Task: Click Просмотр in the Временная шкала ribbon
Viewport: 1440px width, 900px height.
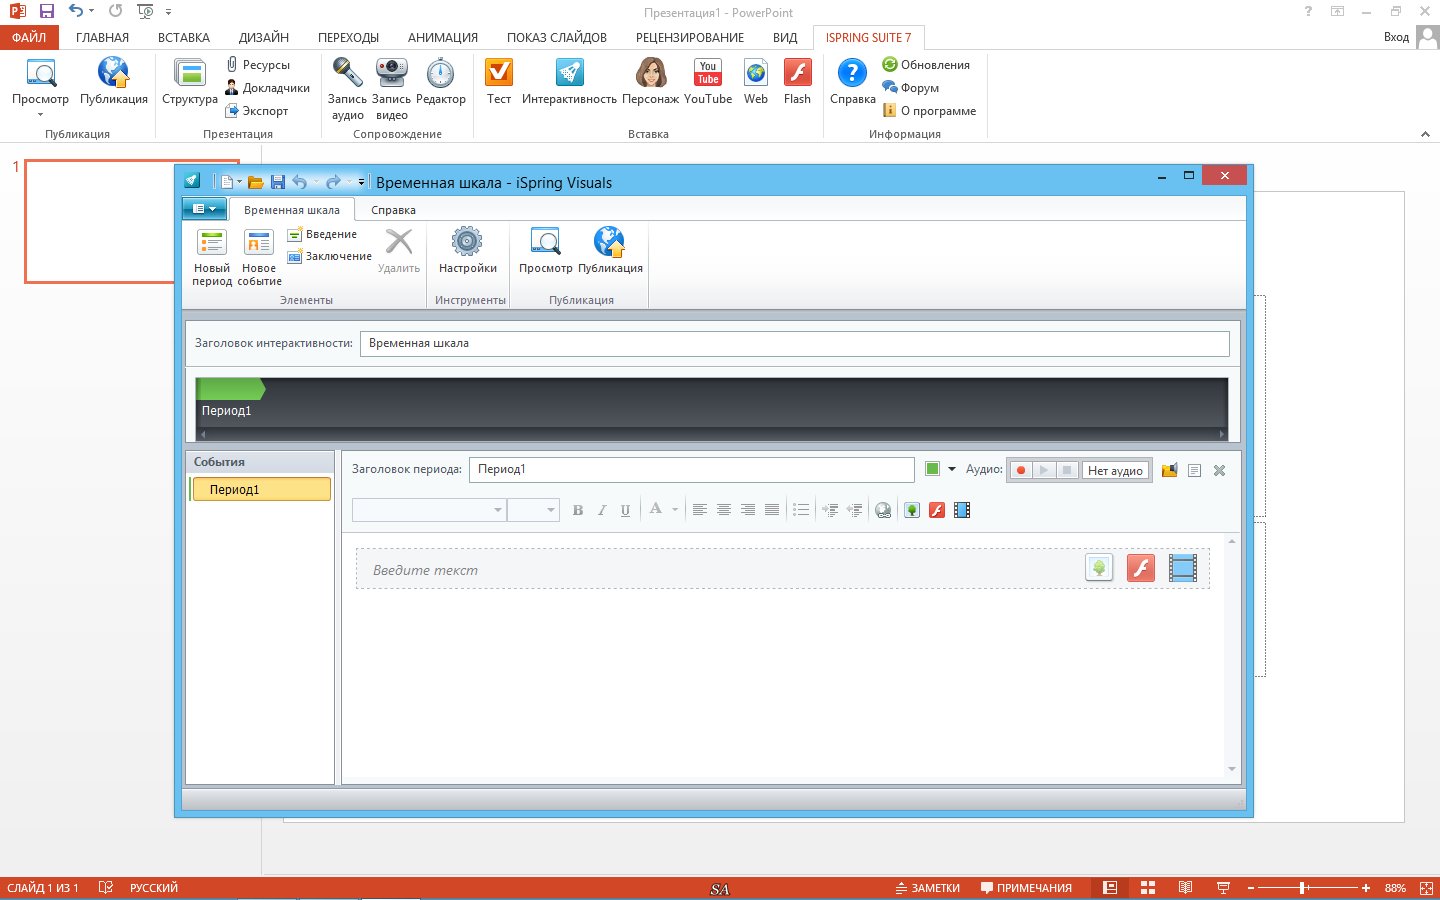Action: coord(545,244)
